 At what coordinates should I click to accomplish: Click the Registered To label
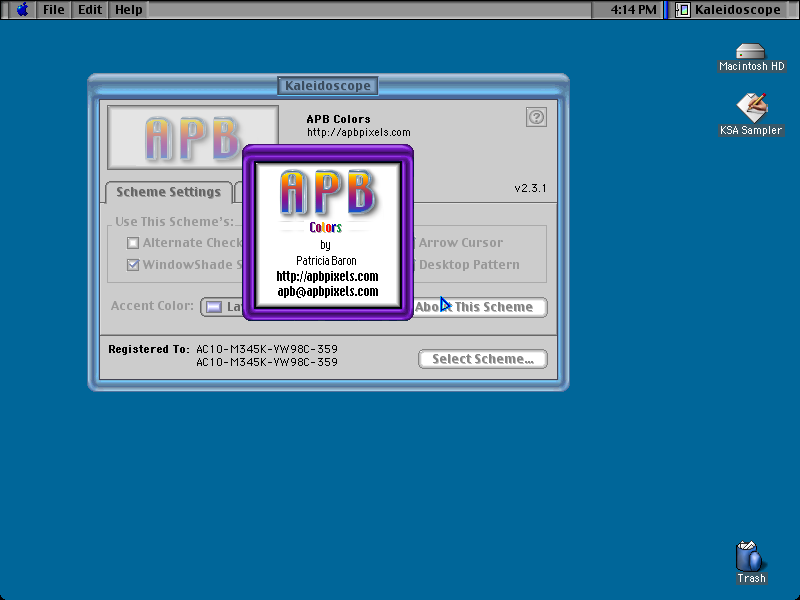[x=148, y=349]
